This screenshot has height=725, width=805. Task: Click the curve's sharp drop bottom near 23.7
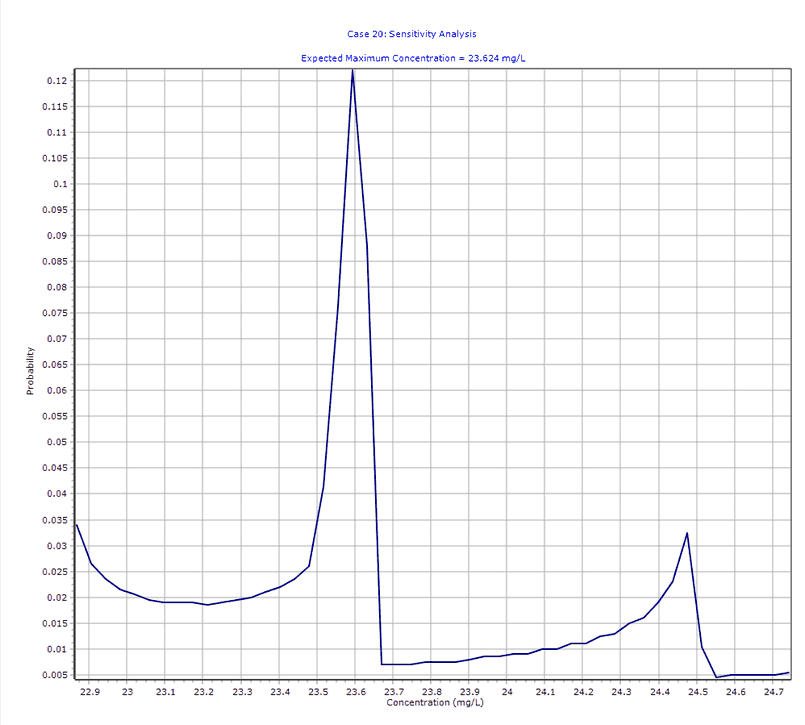pyautogui.click(x=382, y=664)
